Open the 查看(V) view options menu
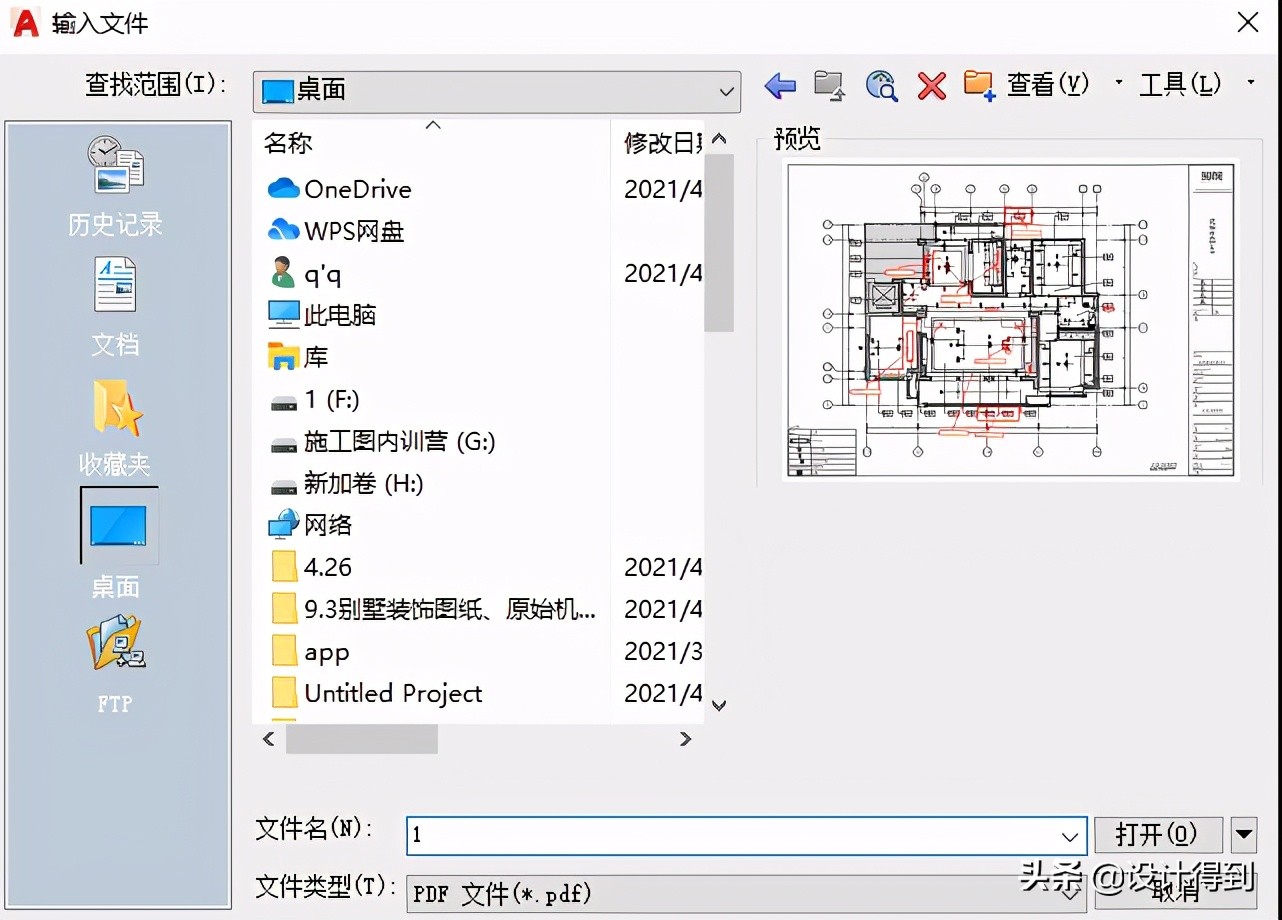The image size is (1282, 920). click(x=1047, y=86)
